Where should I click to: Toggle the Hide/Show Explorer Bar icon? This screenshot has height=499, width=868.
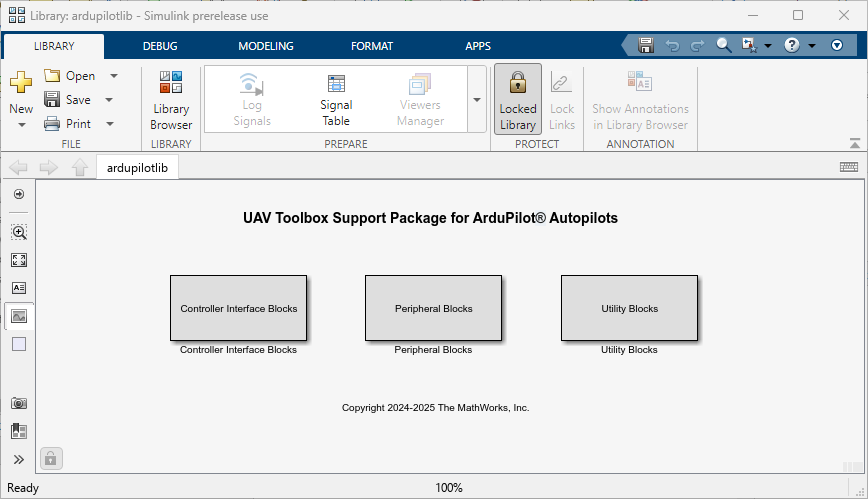pyautogui.click(x=19, y=194)
